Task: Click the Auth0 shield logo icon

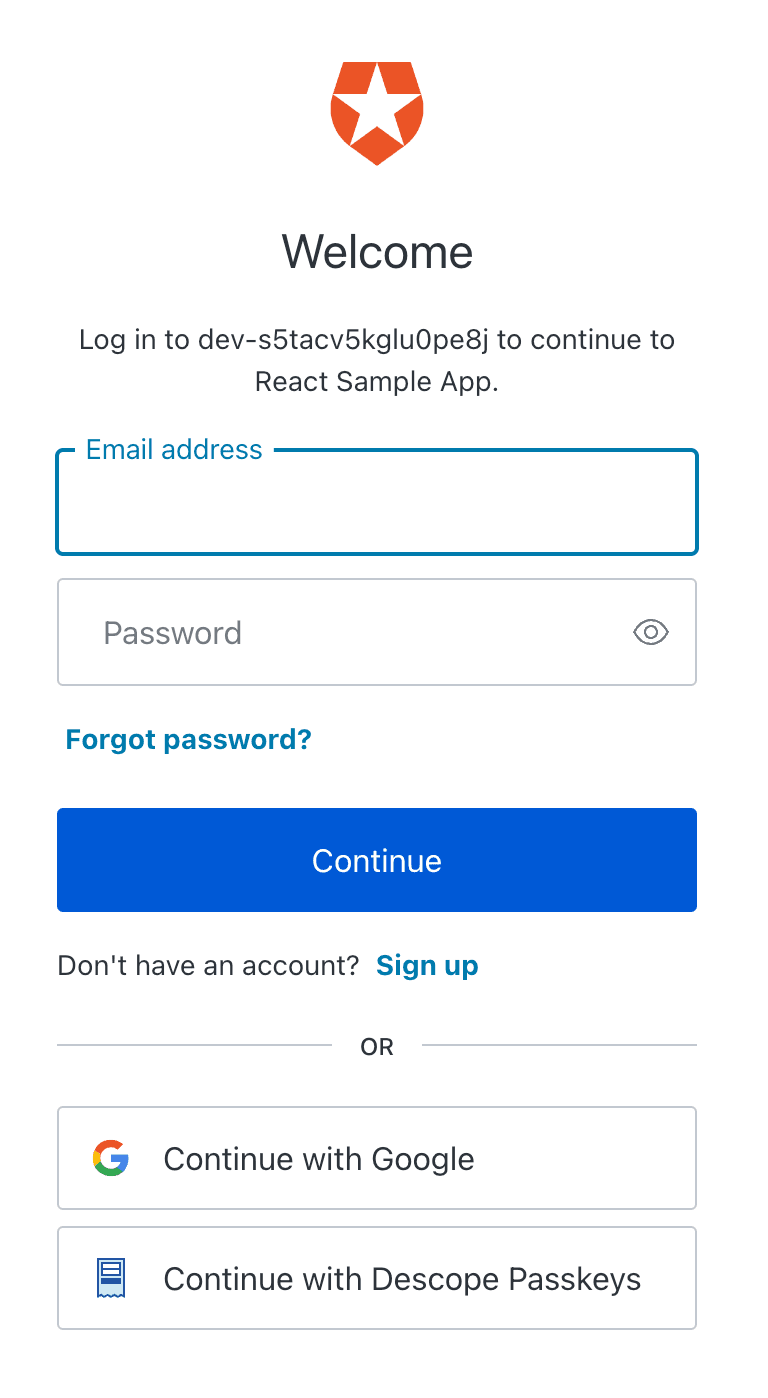Action: pos(377,112)
